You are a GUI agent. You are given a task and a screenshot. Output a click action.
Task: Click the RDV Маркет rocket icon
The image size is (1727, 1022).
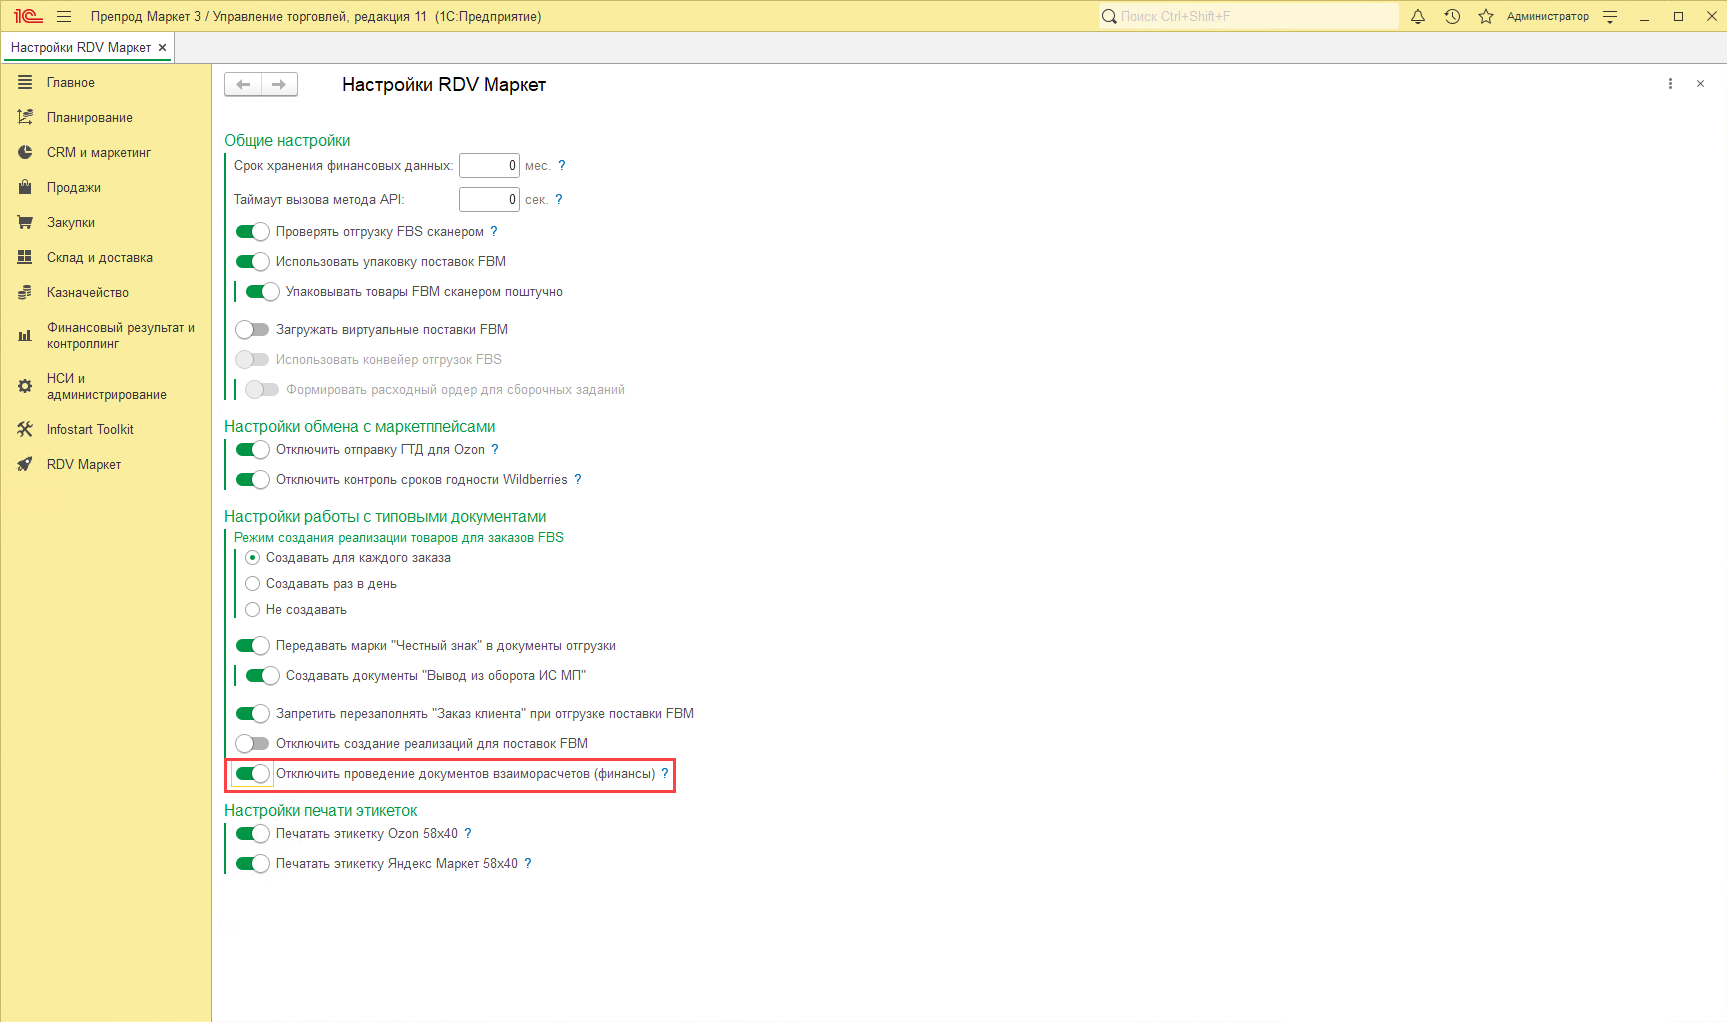coord(25,464)
